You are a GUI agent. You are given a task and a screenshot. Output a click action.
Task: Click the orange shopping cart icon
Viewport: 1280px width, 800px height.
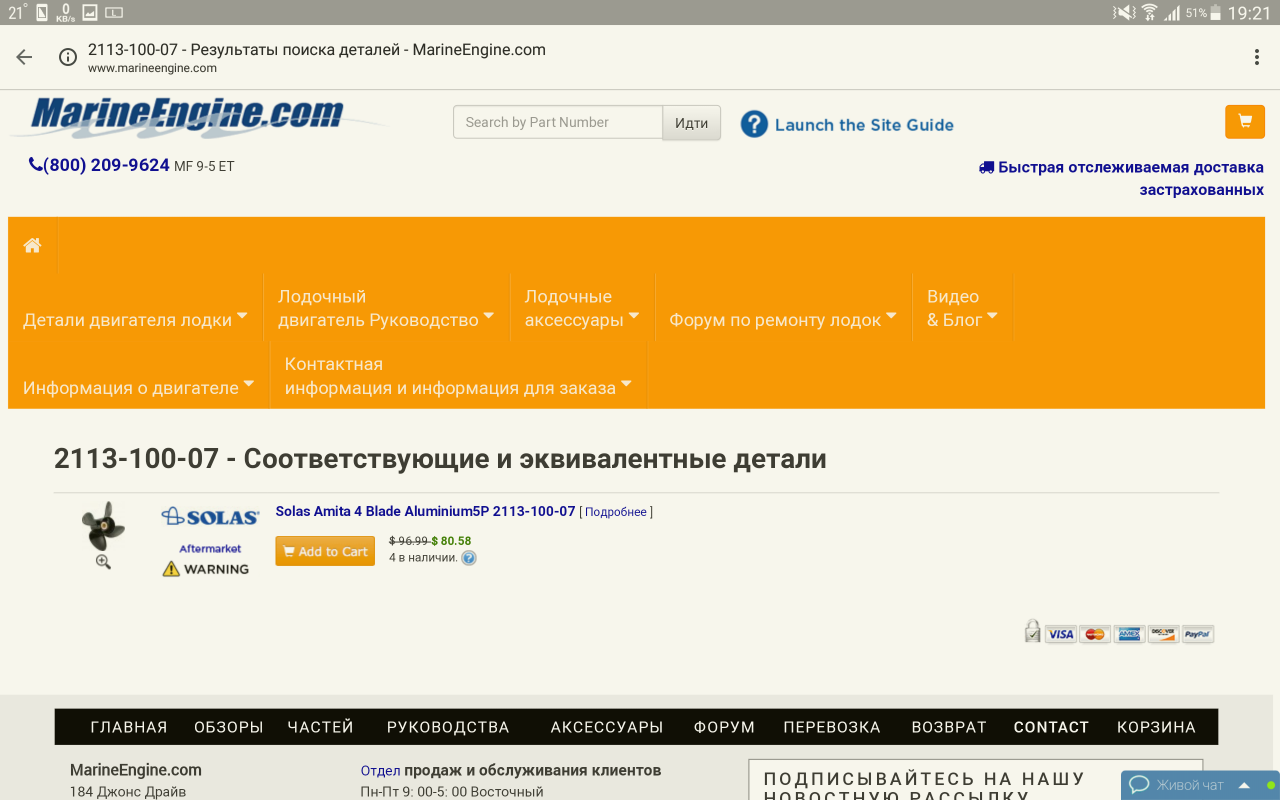coord(1244,122)
